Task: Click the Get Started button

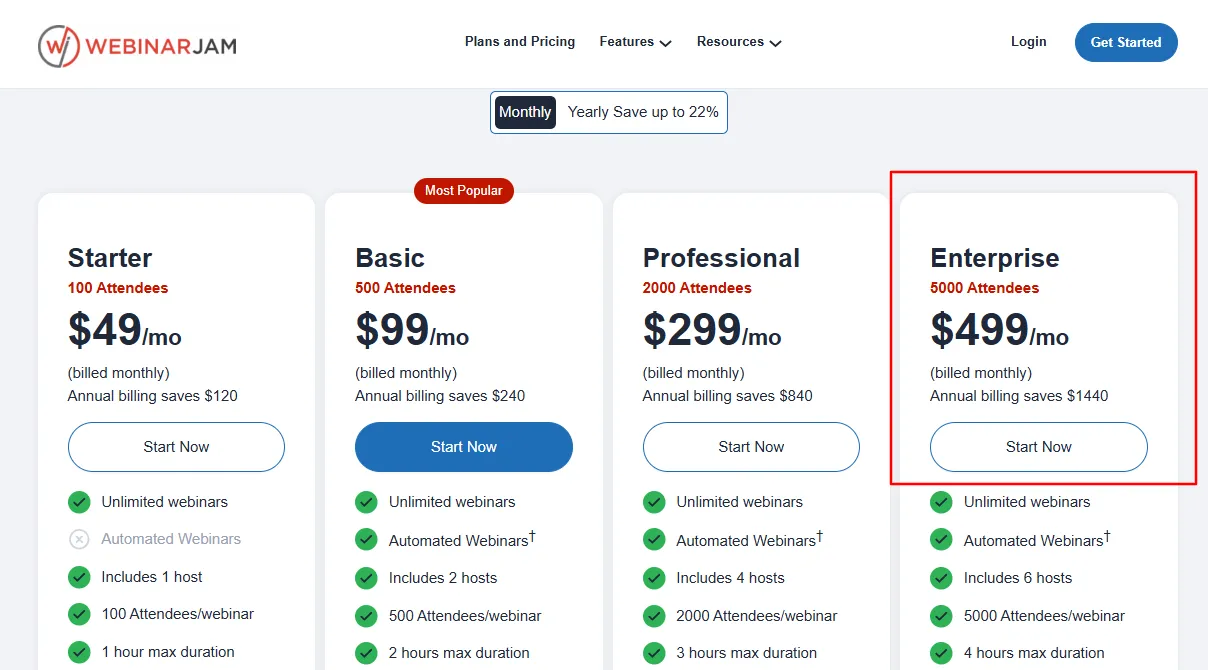Action: click(1126, 42)
